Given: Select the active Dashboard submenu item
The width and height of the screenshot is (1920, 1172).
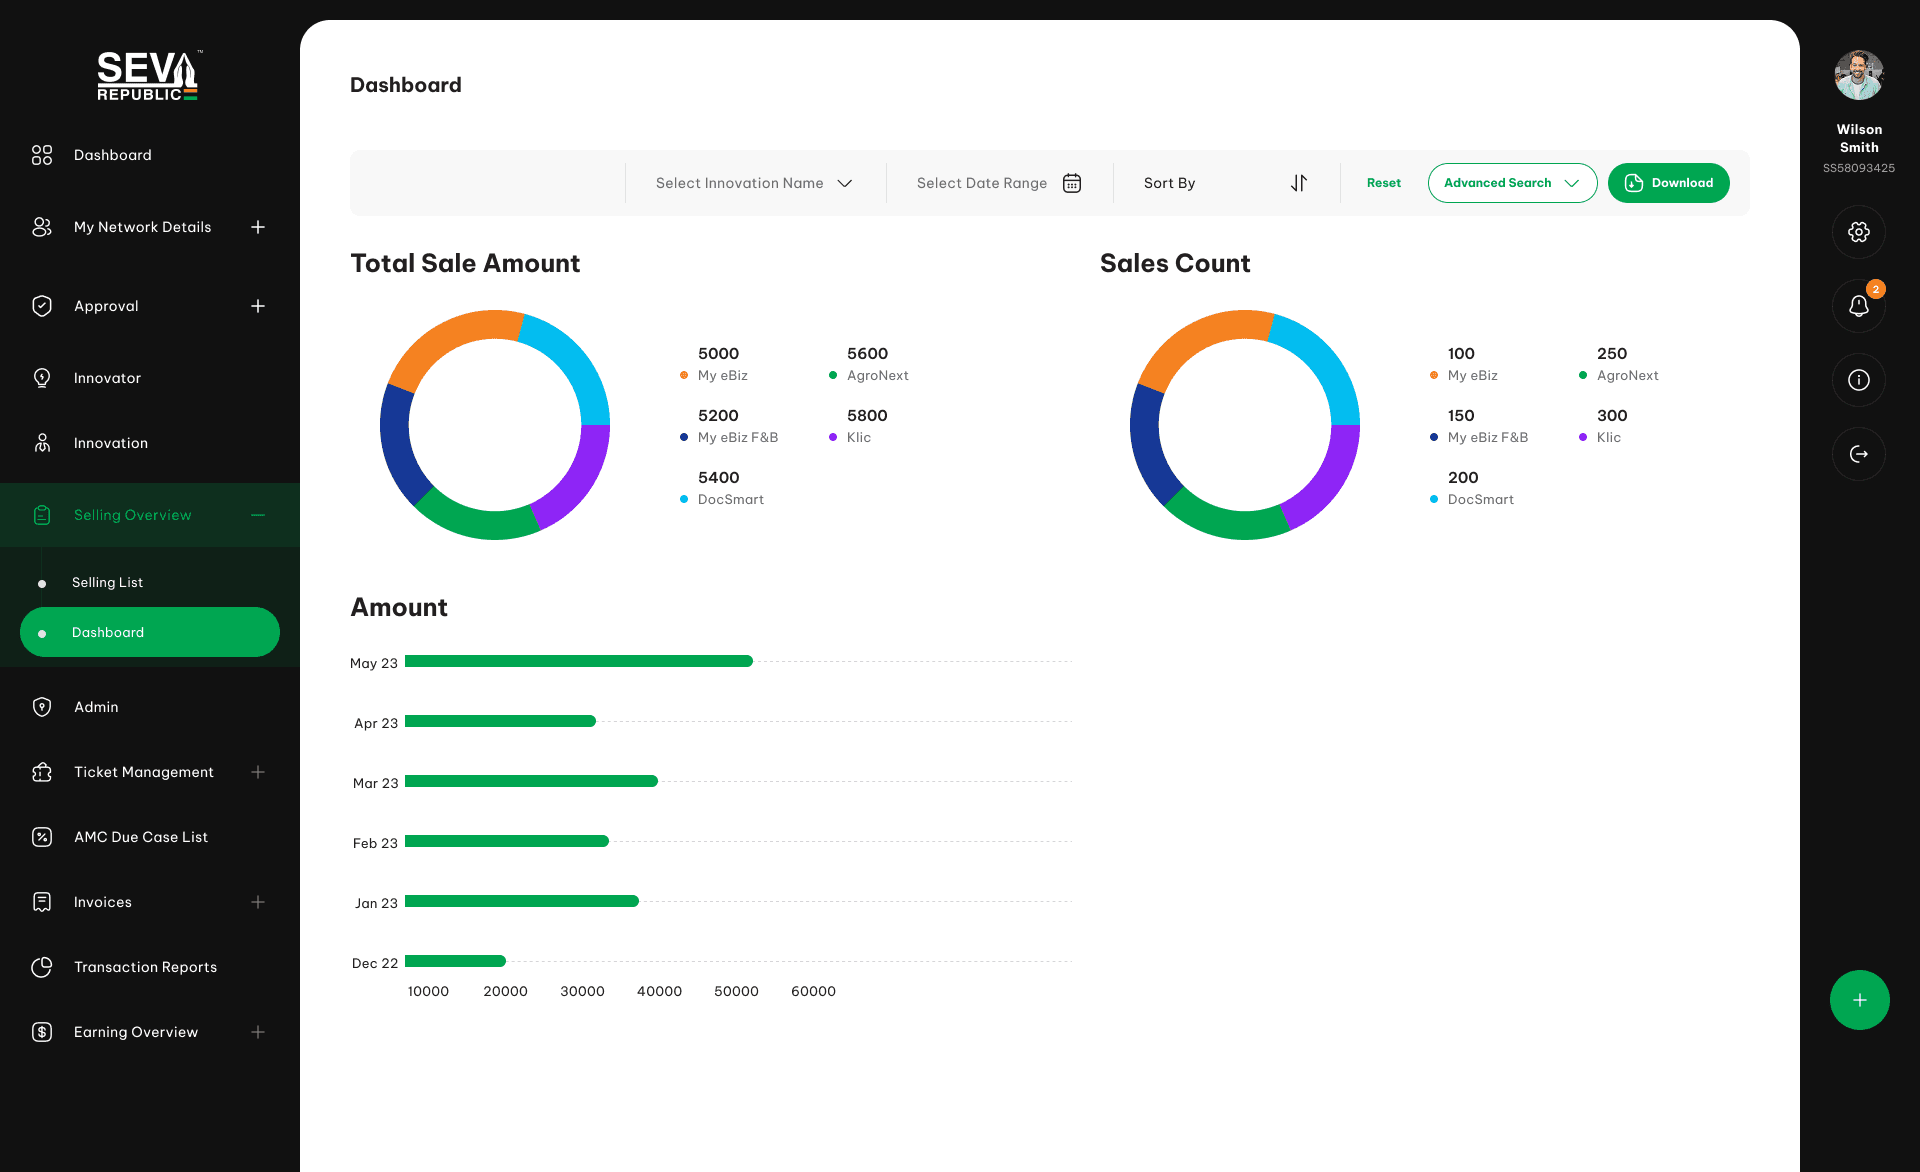Looking at the screenshot, I should point(150,632).
